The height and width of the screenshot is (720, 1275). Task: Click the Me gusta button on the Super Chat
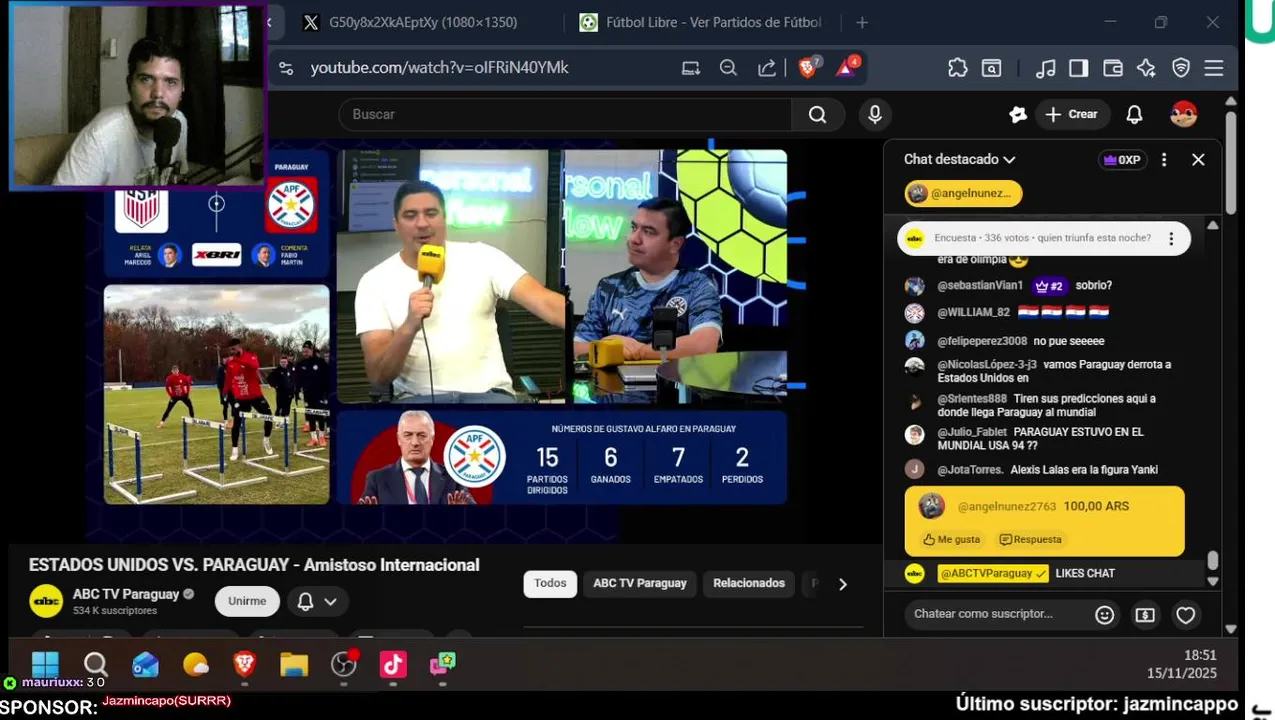[951, 539]
